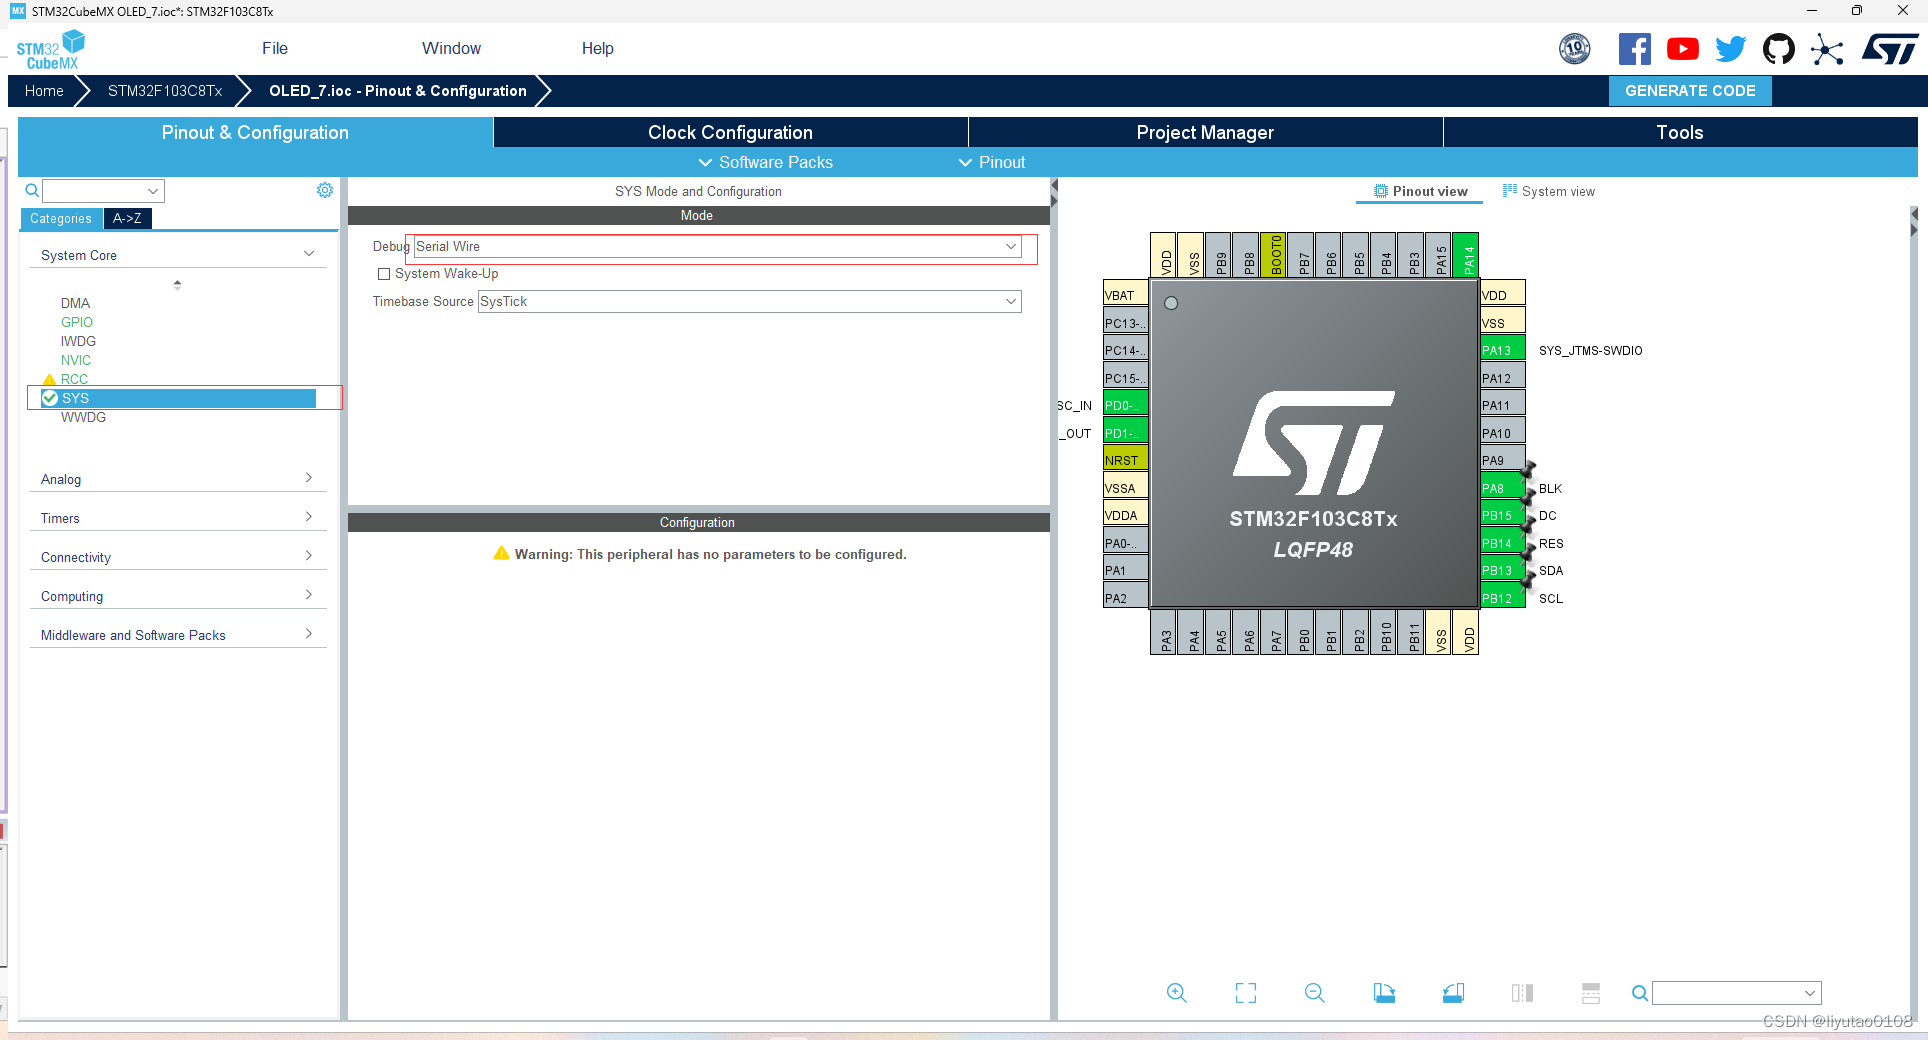Click the best-fit pinout view icon
The image size is (1928, 1040).
click(1245, 993)
